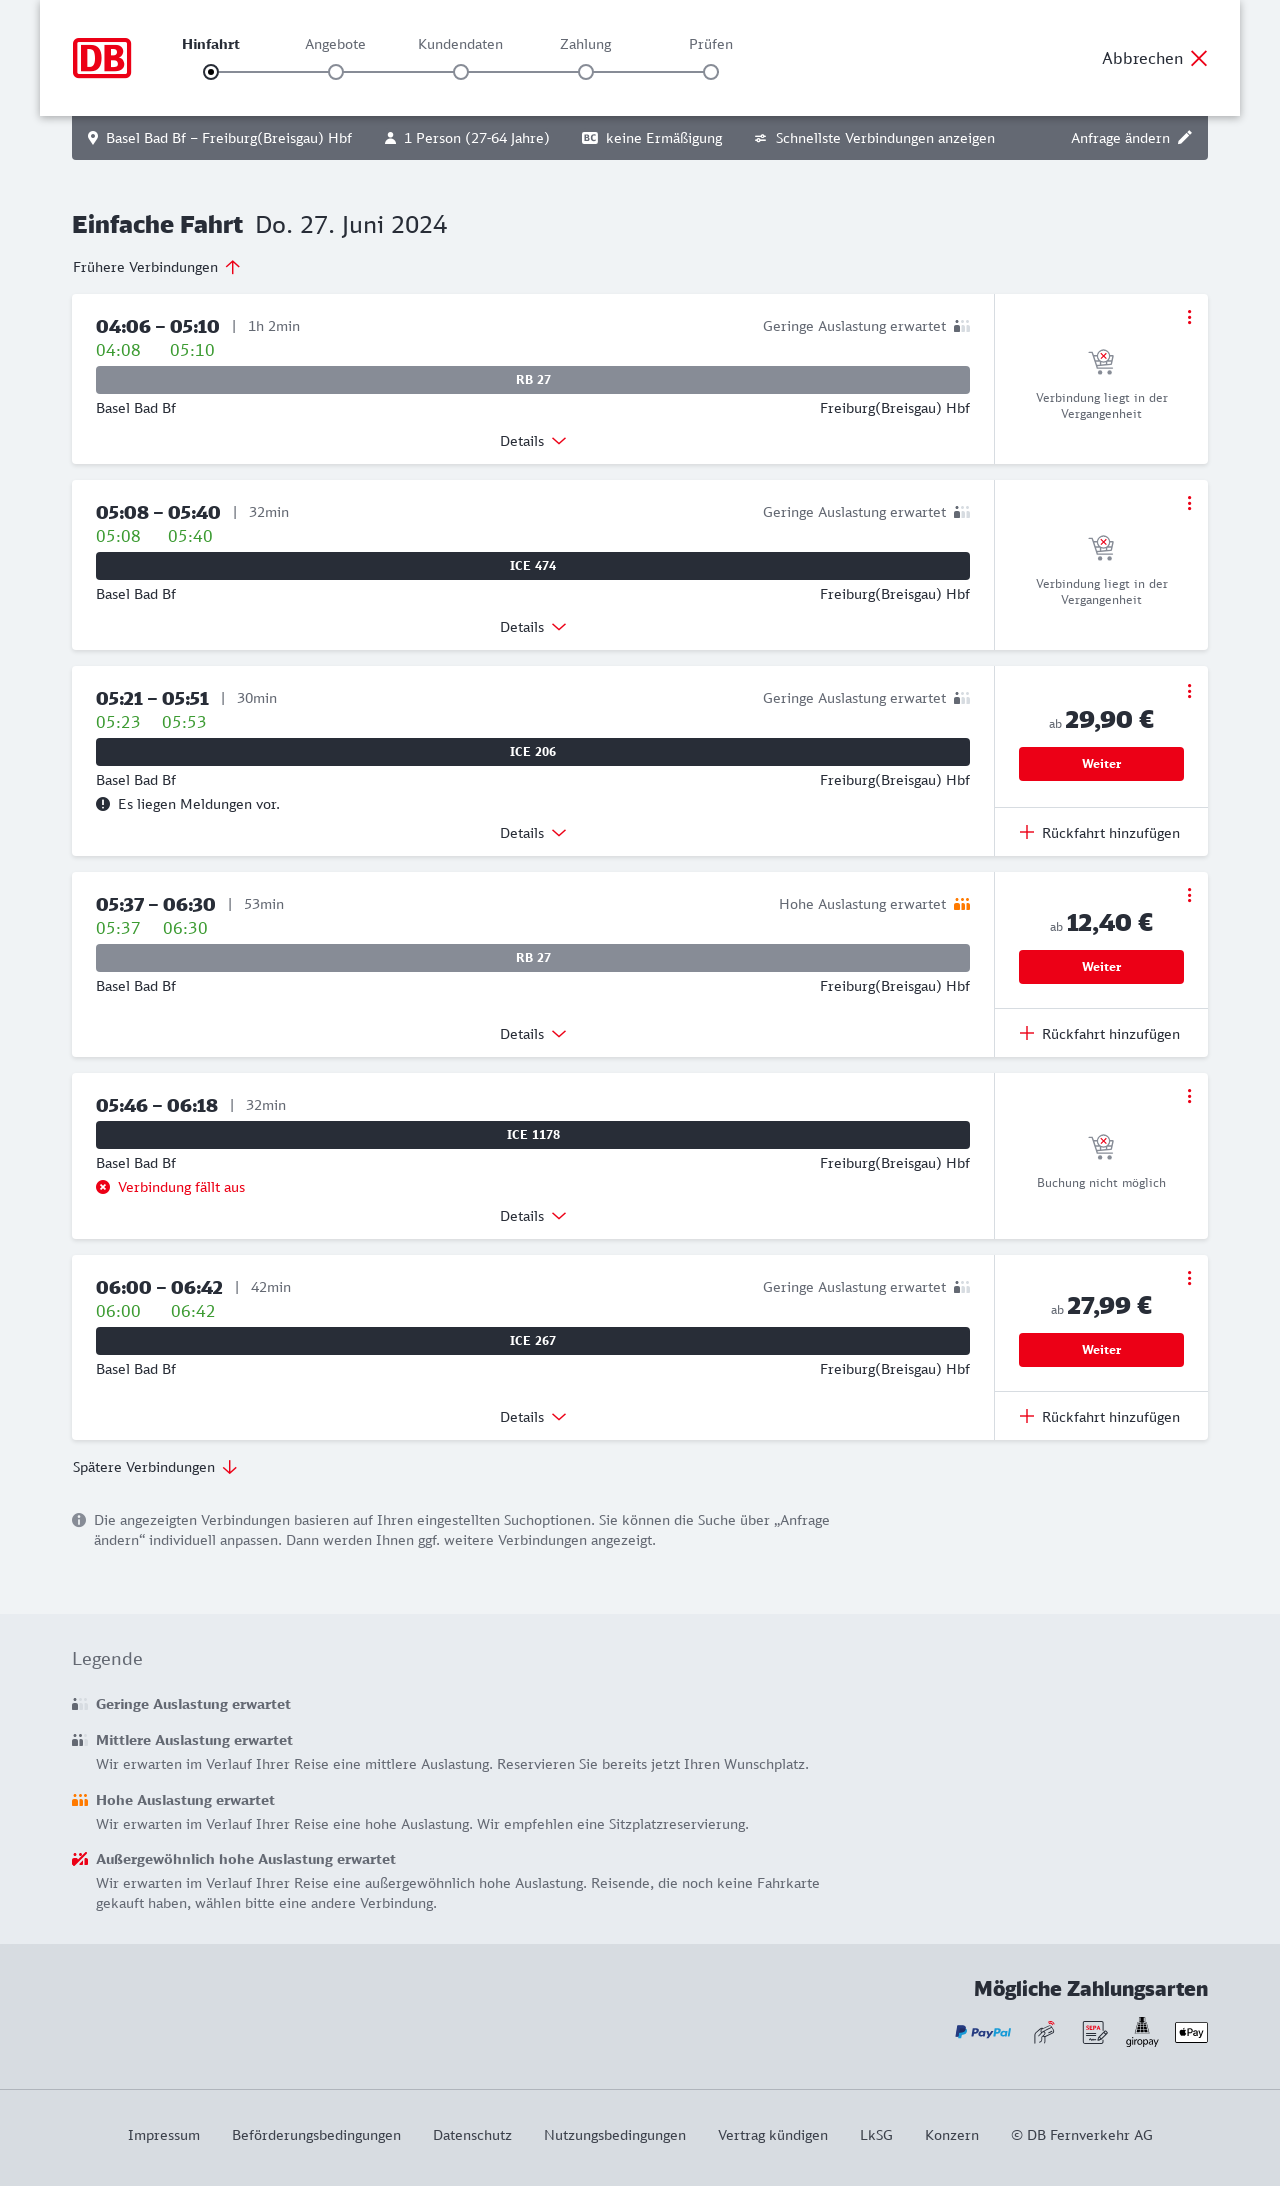Show earlier connections (Frühere Verbindungen)

[x=157, y=267]
